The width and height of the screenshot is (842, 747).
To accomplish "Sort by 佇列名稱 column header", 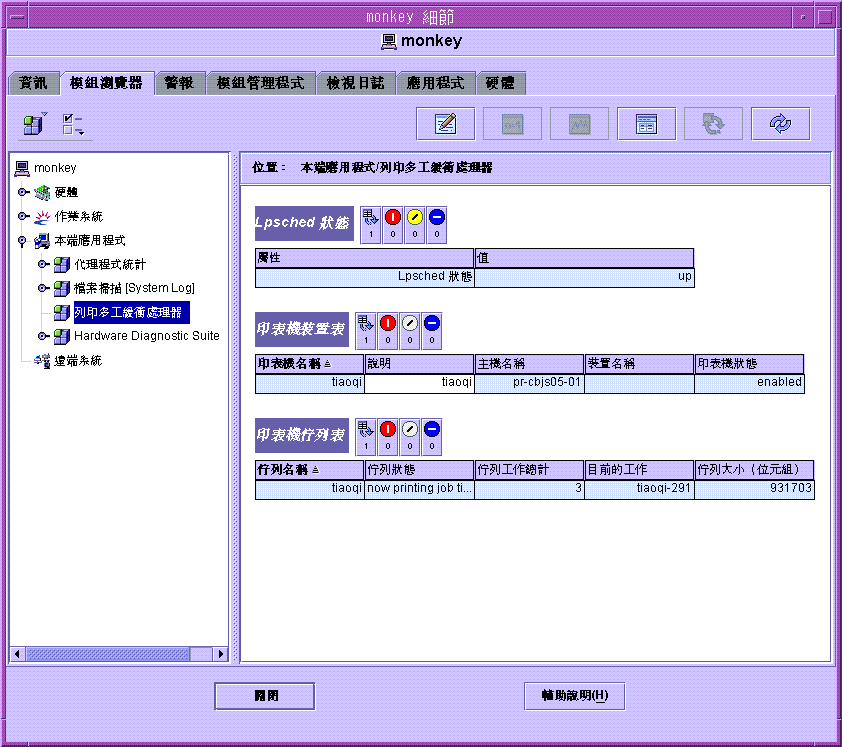I will tap(310, 470).
